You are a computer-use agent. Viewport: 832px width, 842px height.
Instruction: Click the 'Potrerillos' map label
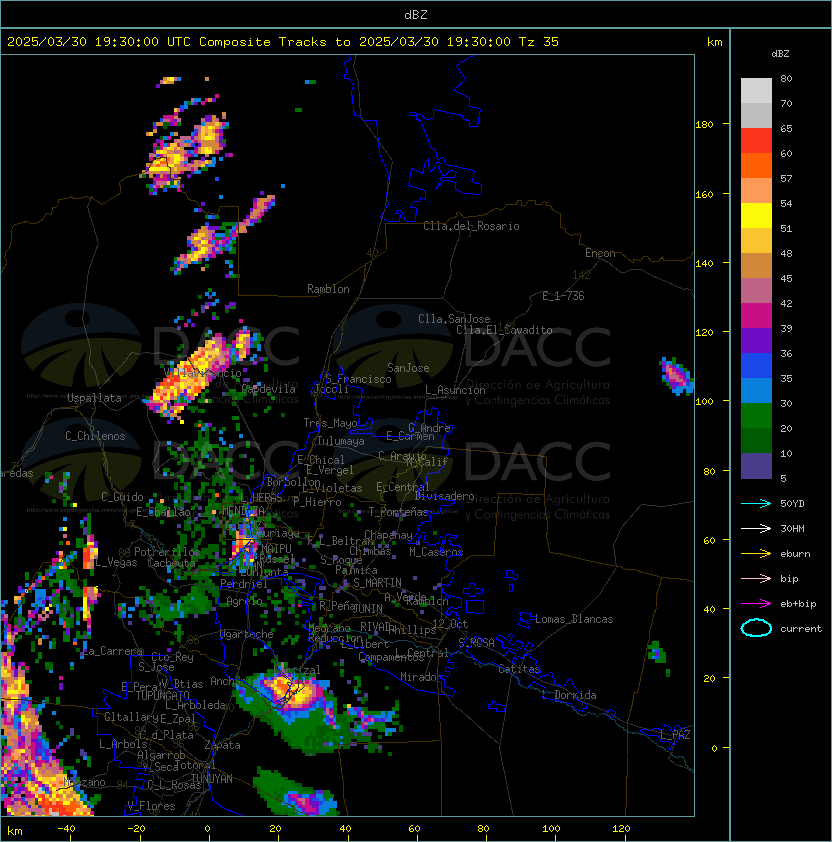(x=167, y=552)
